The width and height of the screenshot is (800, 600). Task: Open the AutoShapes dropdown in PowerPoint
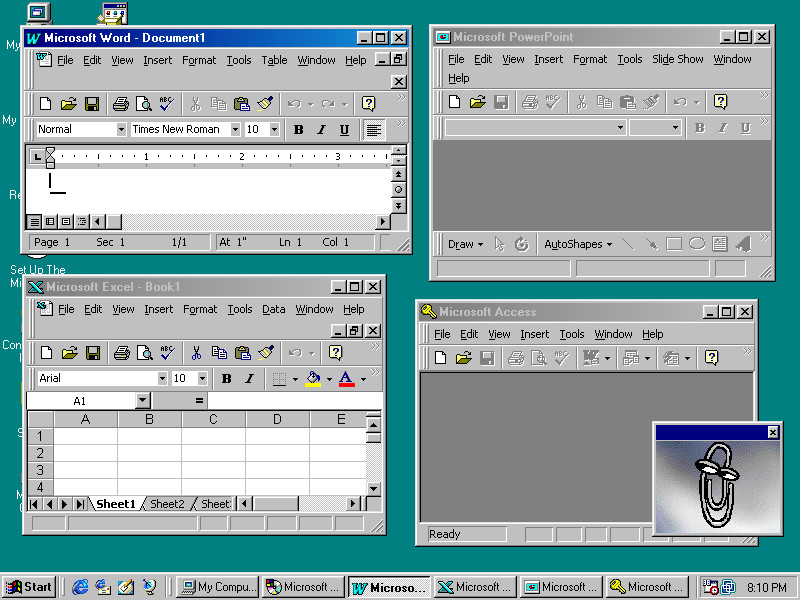tap(578, 244)
